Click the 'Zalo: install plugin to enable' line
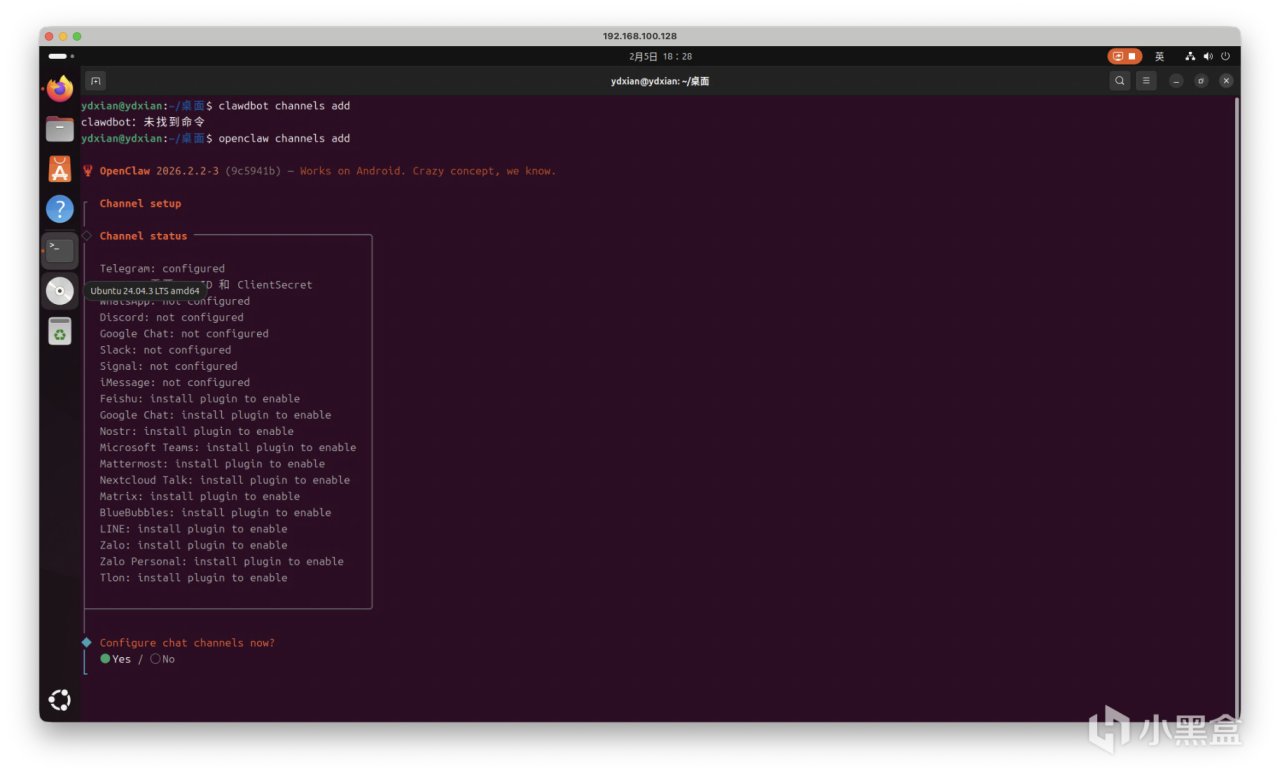The height and width of the screenshot is (774, 1280). click(x=193, y=545)
